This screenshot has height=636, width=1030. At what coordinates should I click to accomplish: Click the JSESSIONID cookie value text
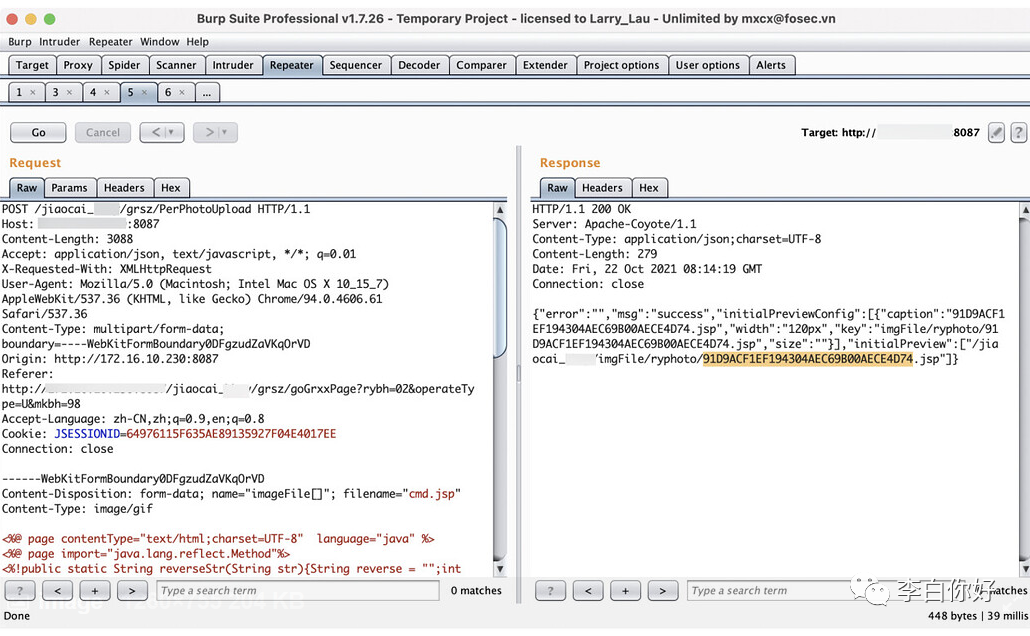231,434
